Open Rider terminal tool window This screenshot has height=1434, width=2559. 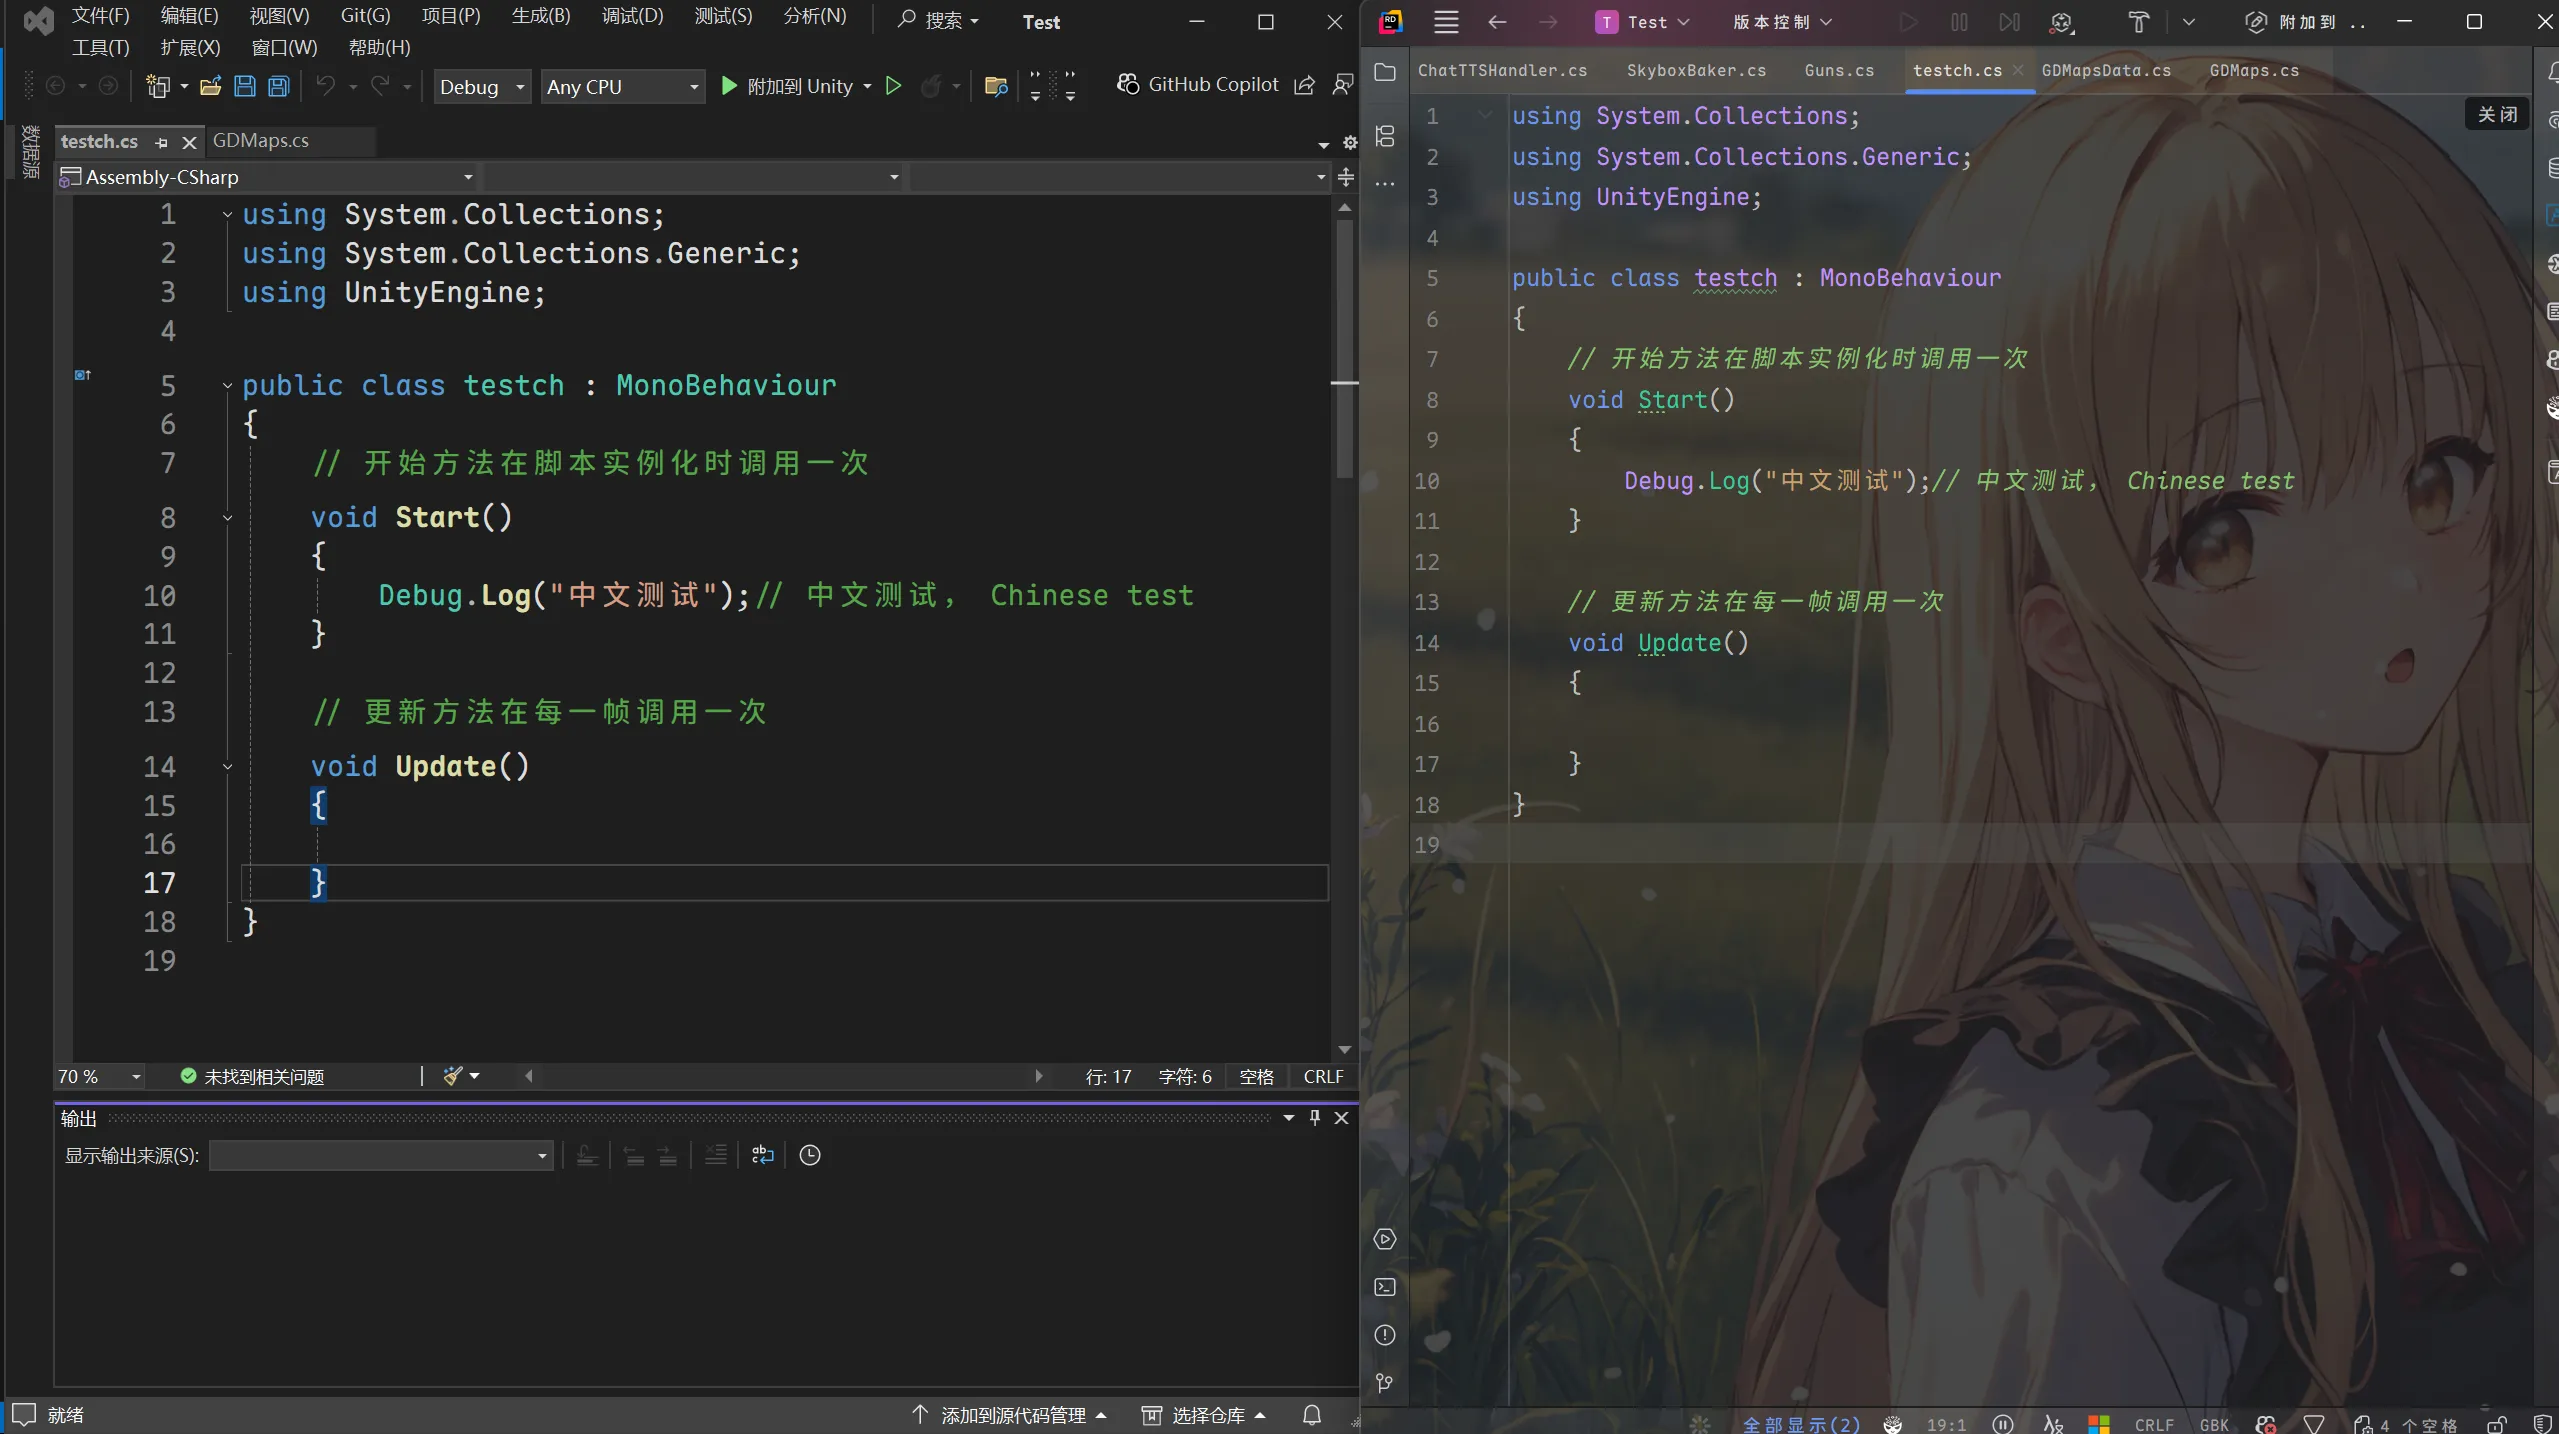(1385, 1287)
